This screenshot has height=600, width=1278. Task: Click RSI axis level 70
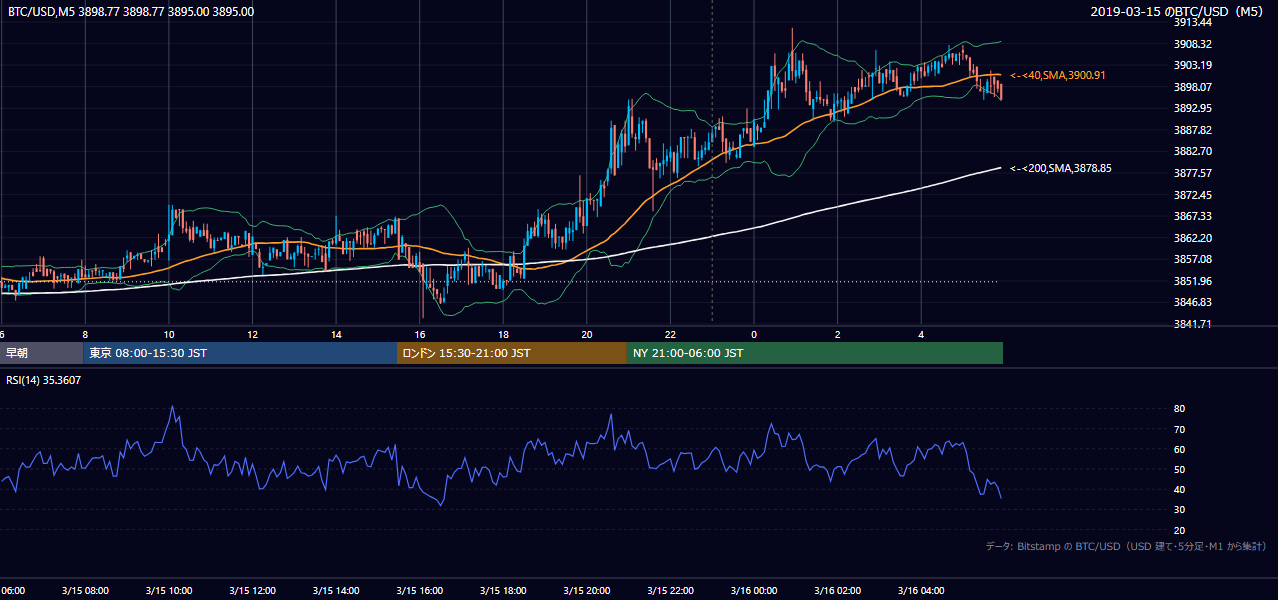1179,429
